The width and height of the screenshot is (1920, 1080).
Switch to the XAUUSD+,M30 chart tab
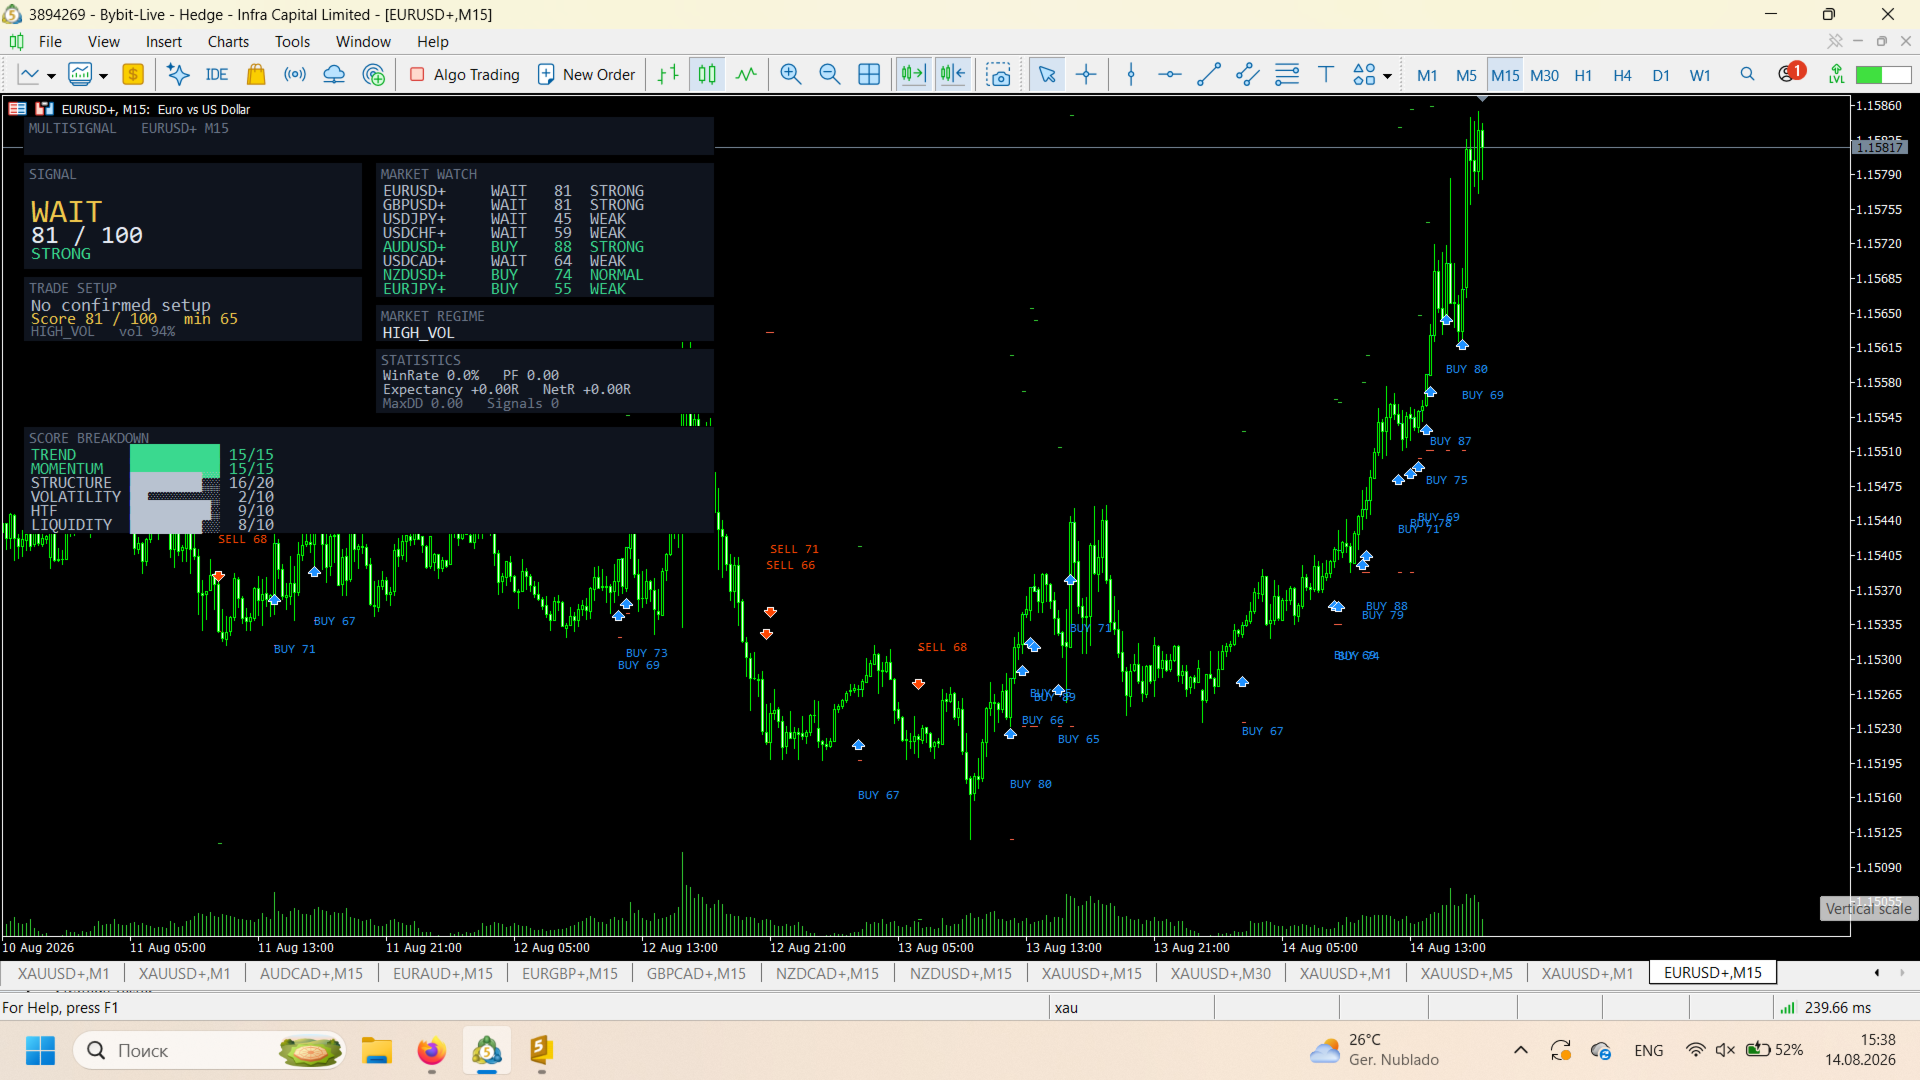point(1221,973)
